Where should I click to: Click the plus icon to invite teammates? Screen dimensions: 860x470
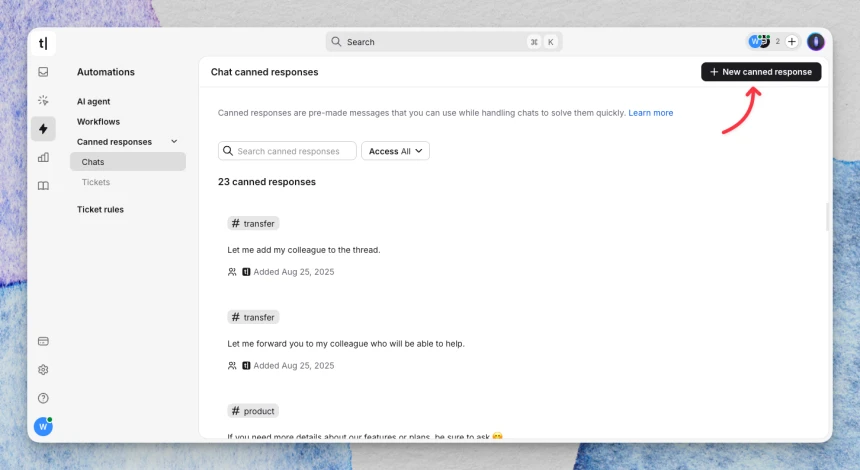(x=791, y=42)
